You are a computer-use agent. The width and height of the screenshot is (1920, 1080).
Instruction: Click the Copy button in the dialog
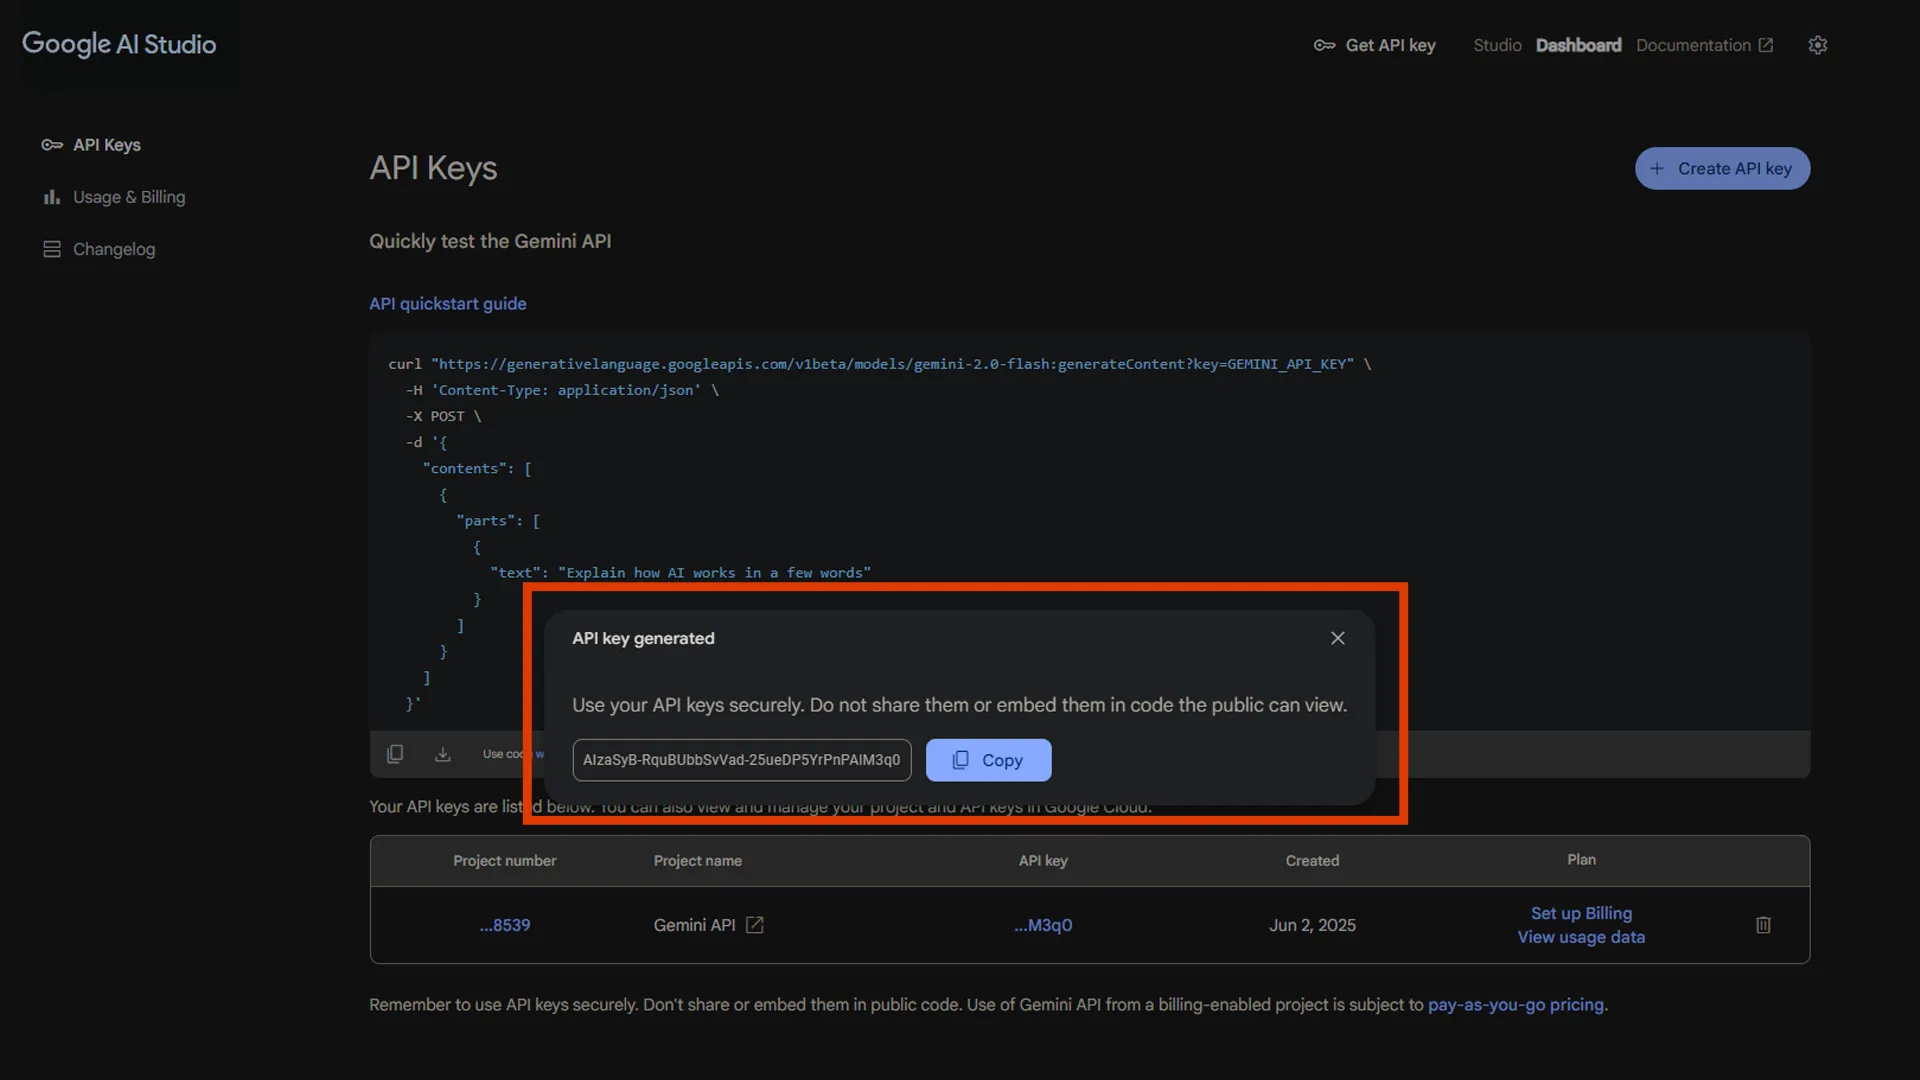988,760
